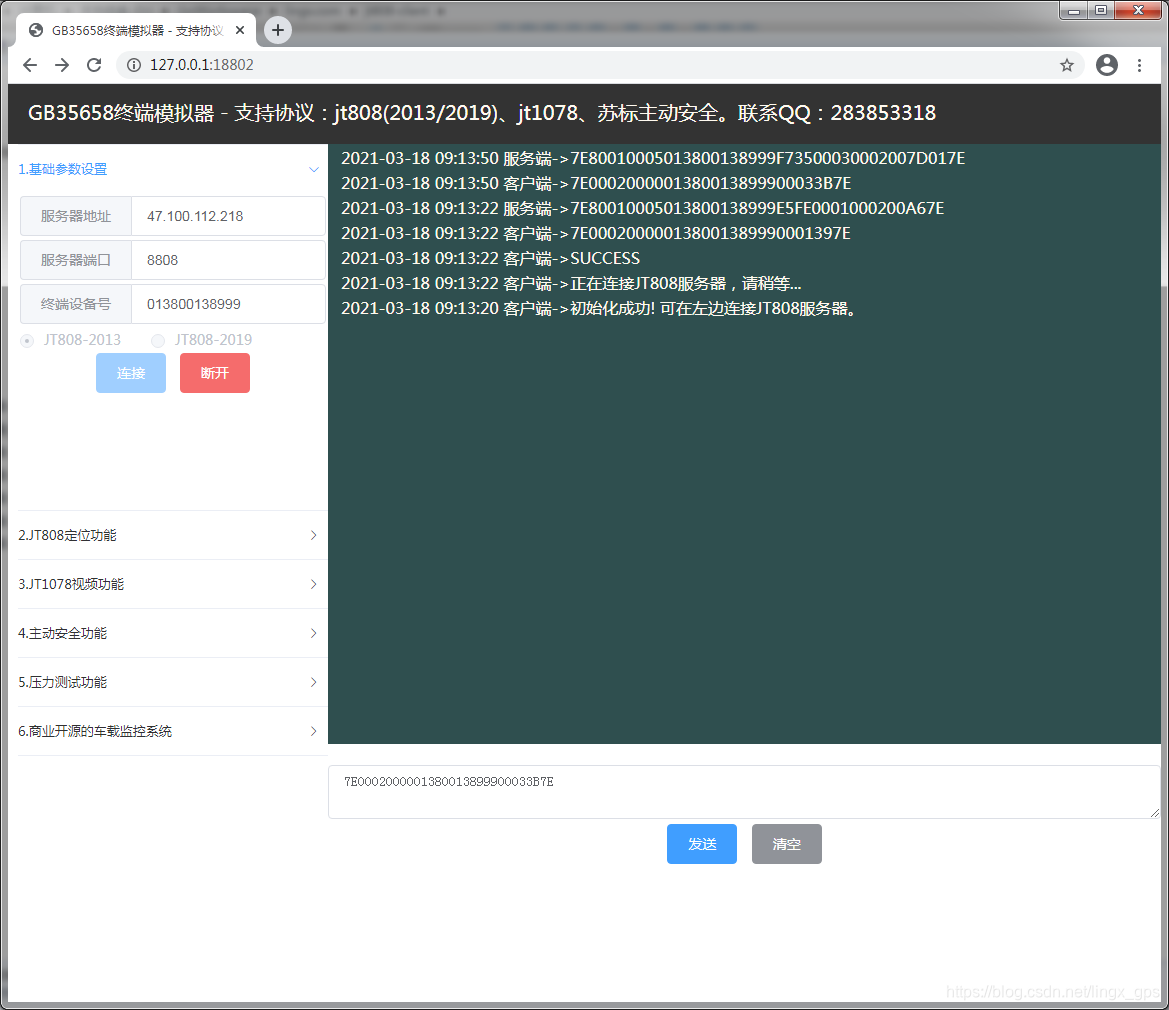Screen dimensions: 1169x1010
Task: Open a new browser tab with plus
Action: 277,30
